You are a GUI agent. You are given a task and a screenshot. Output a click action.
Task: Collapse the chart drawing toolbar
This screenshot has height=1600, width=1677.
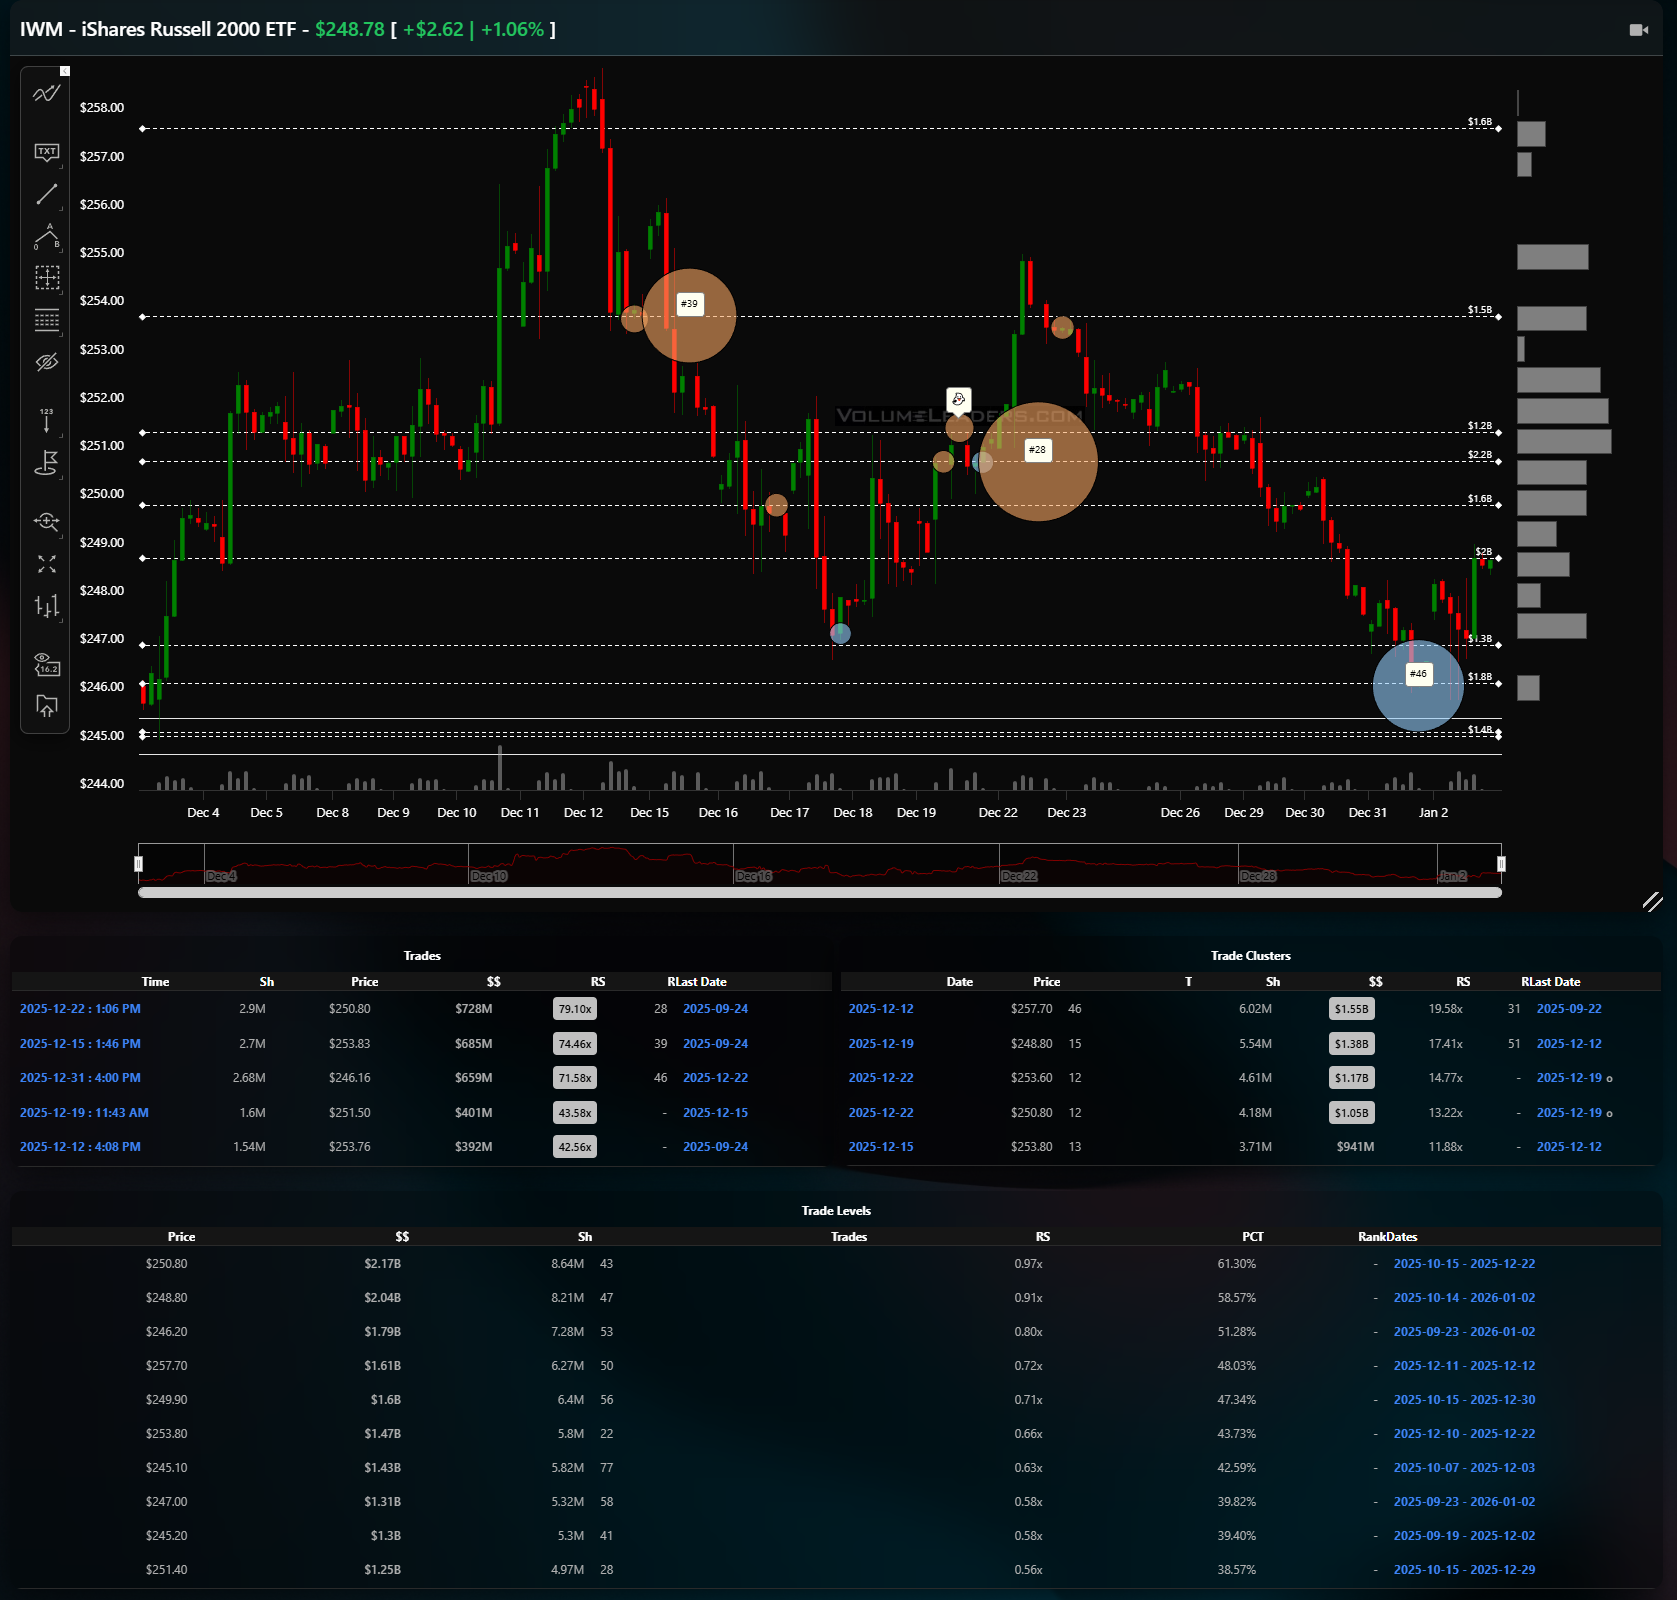65,71
